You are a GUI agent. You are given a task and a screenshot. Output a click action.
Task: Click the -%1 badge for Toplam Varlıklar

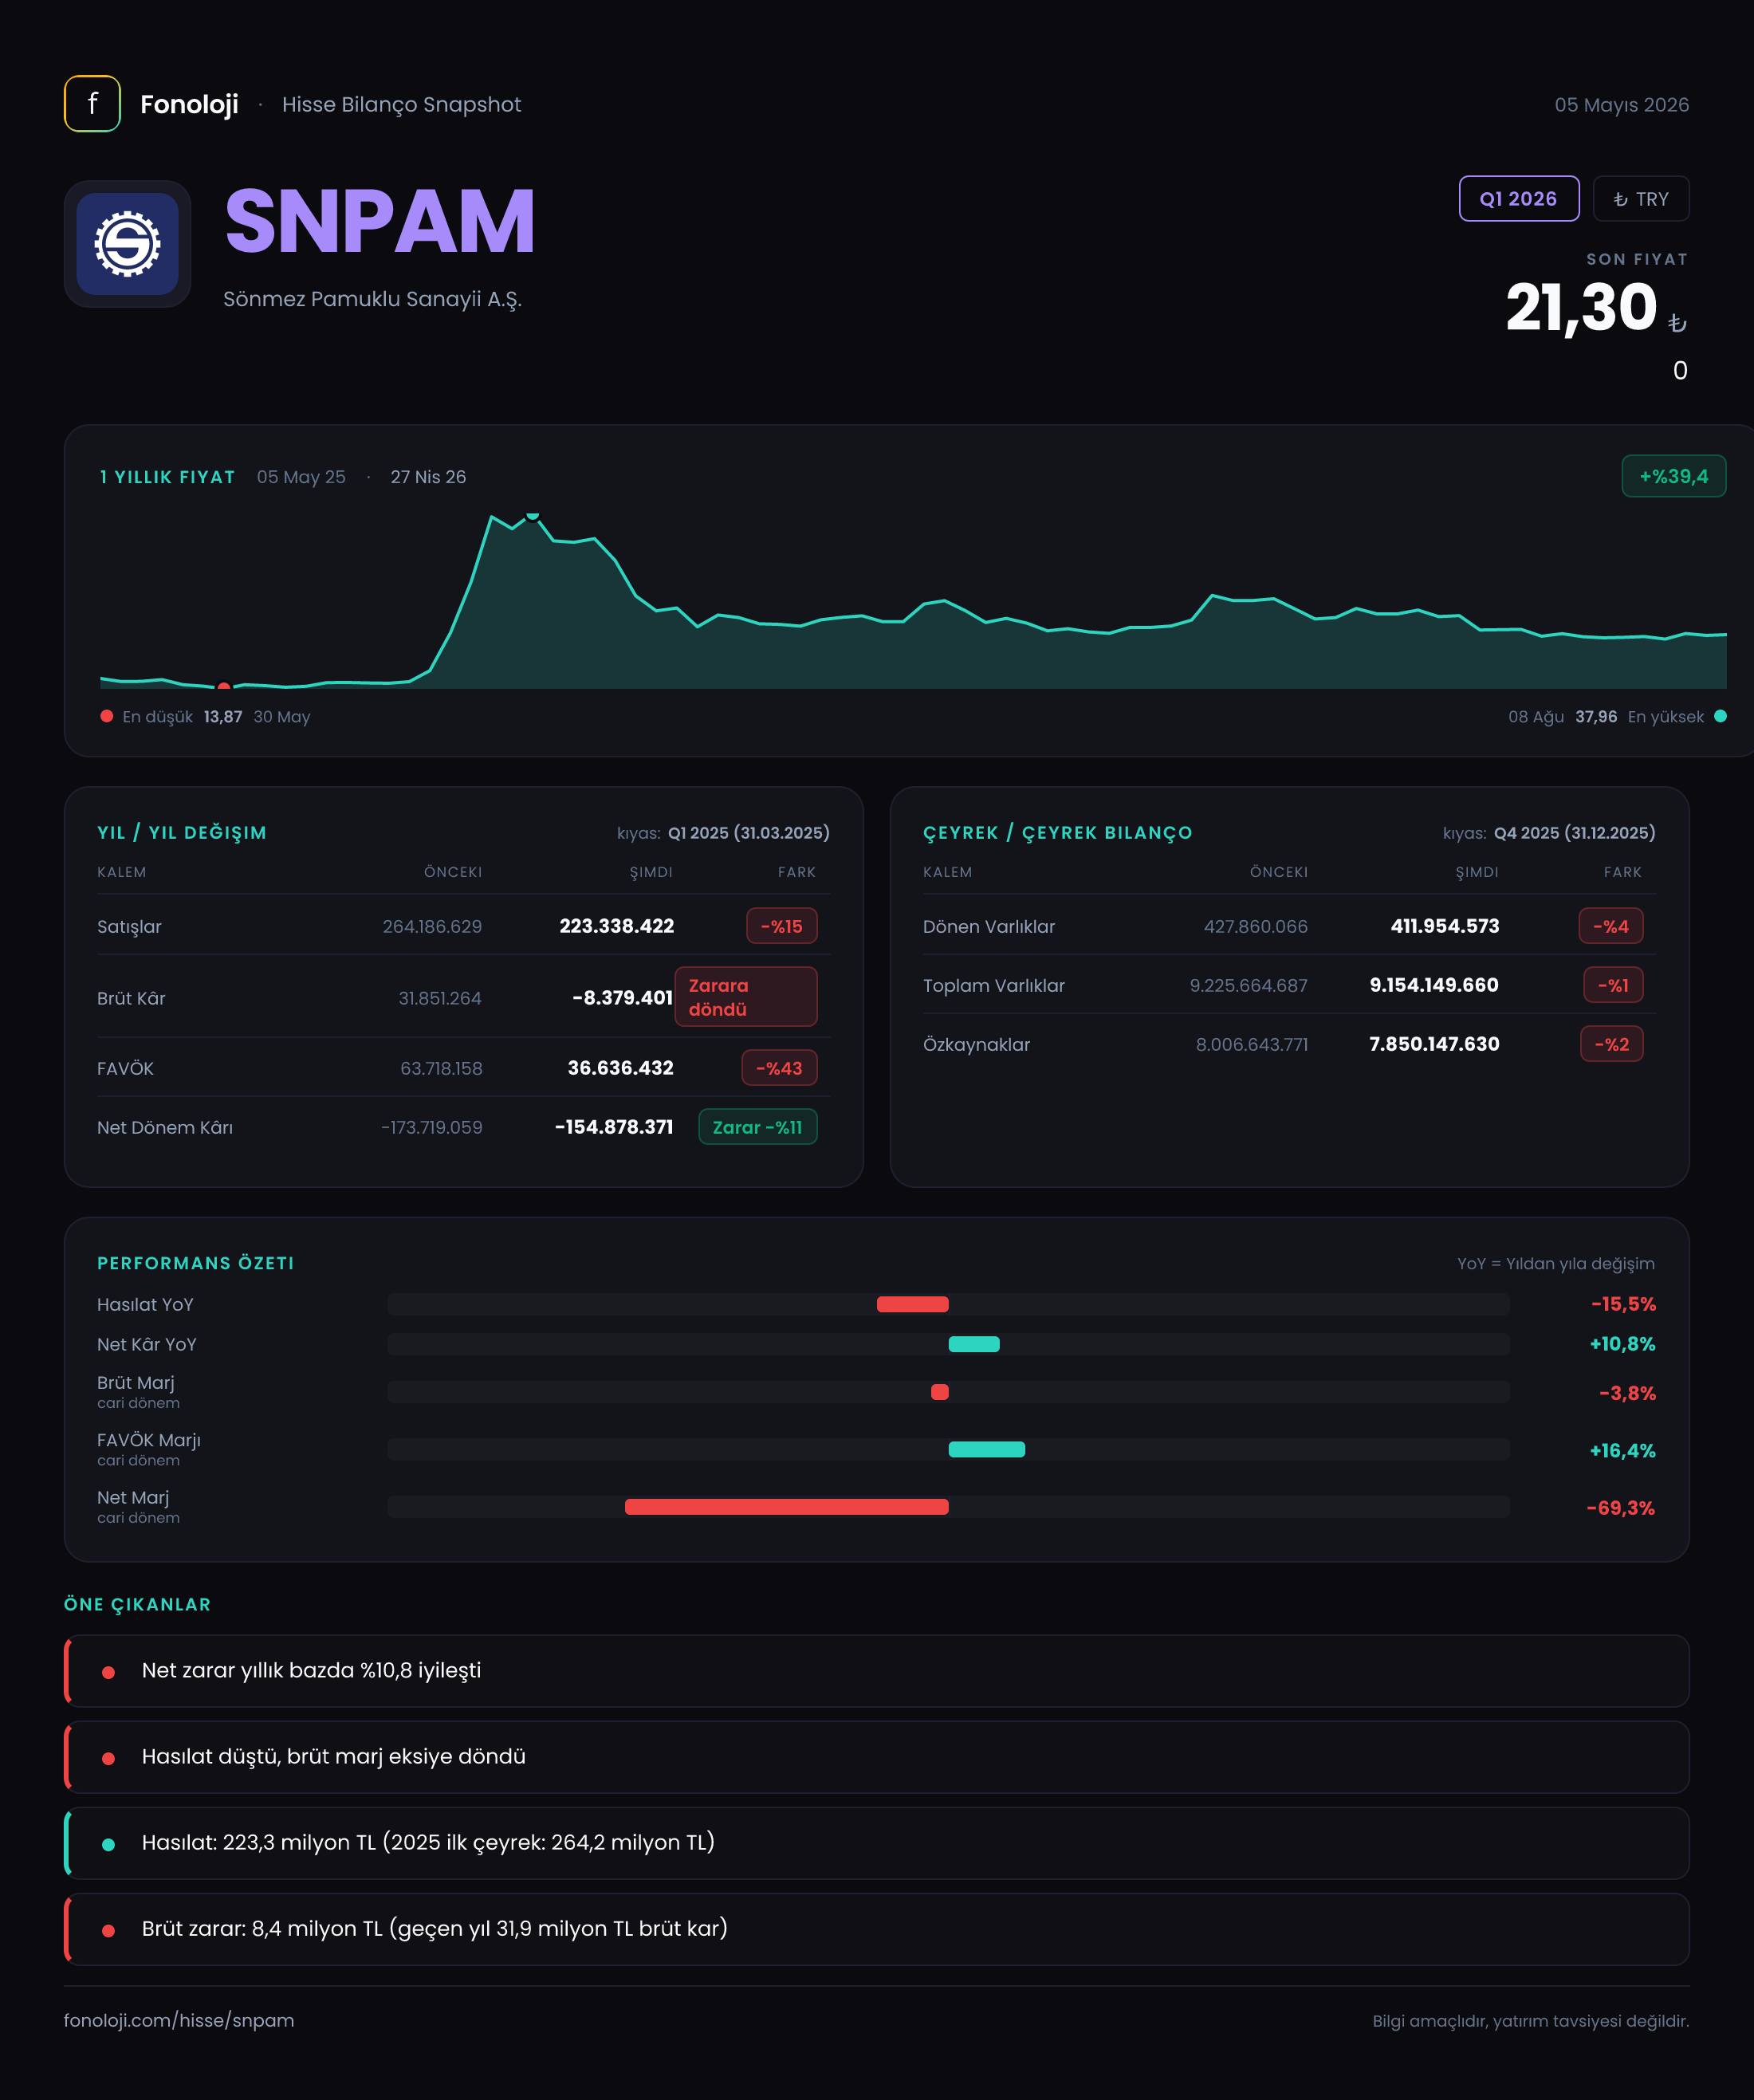tap(1613, 985)
